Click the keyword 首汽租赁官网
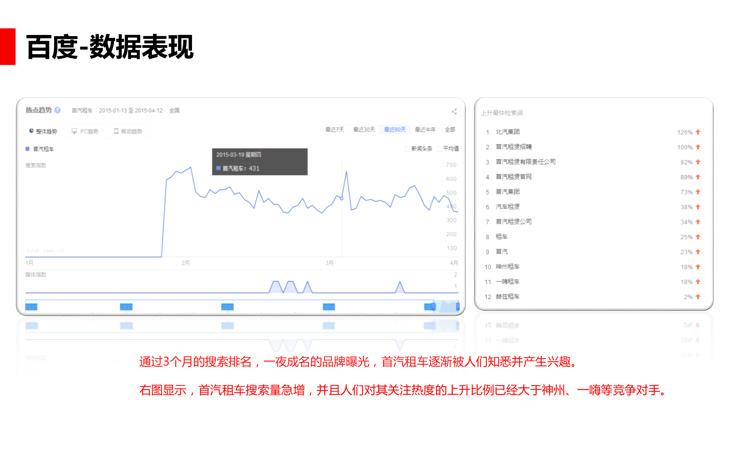 (514, 177)
